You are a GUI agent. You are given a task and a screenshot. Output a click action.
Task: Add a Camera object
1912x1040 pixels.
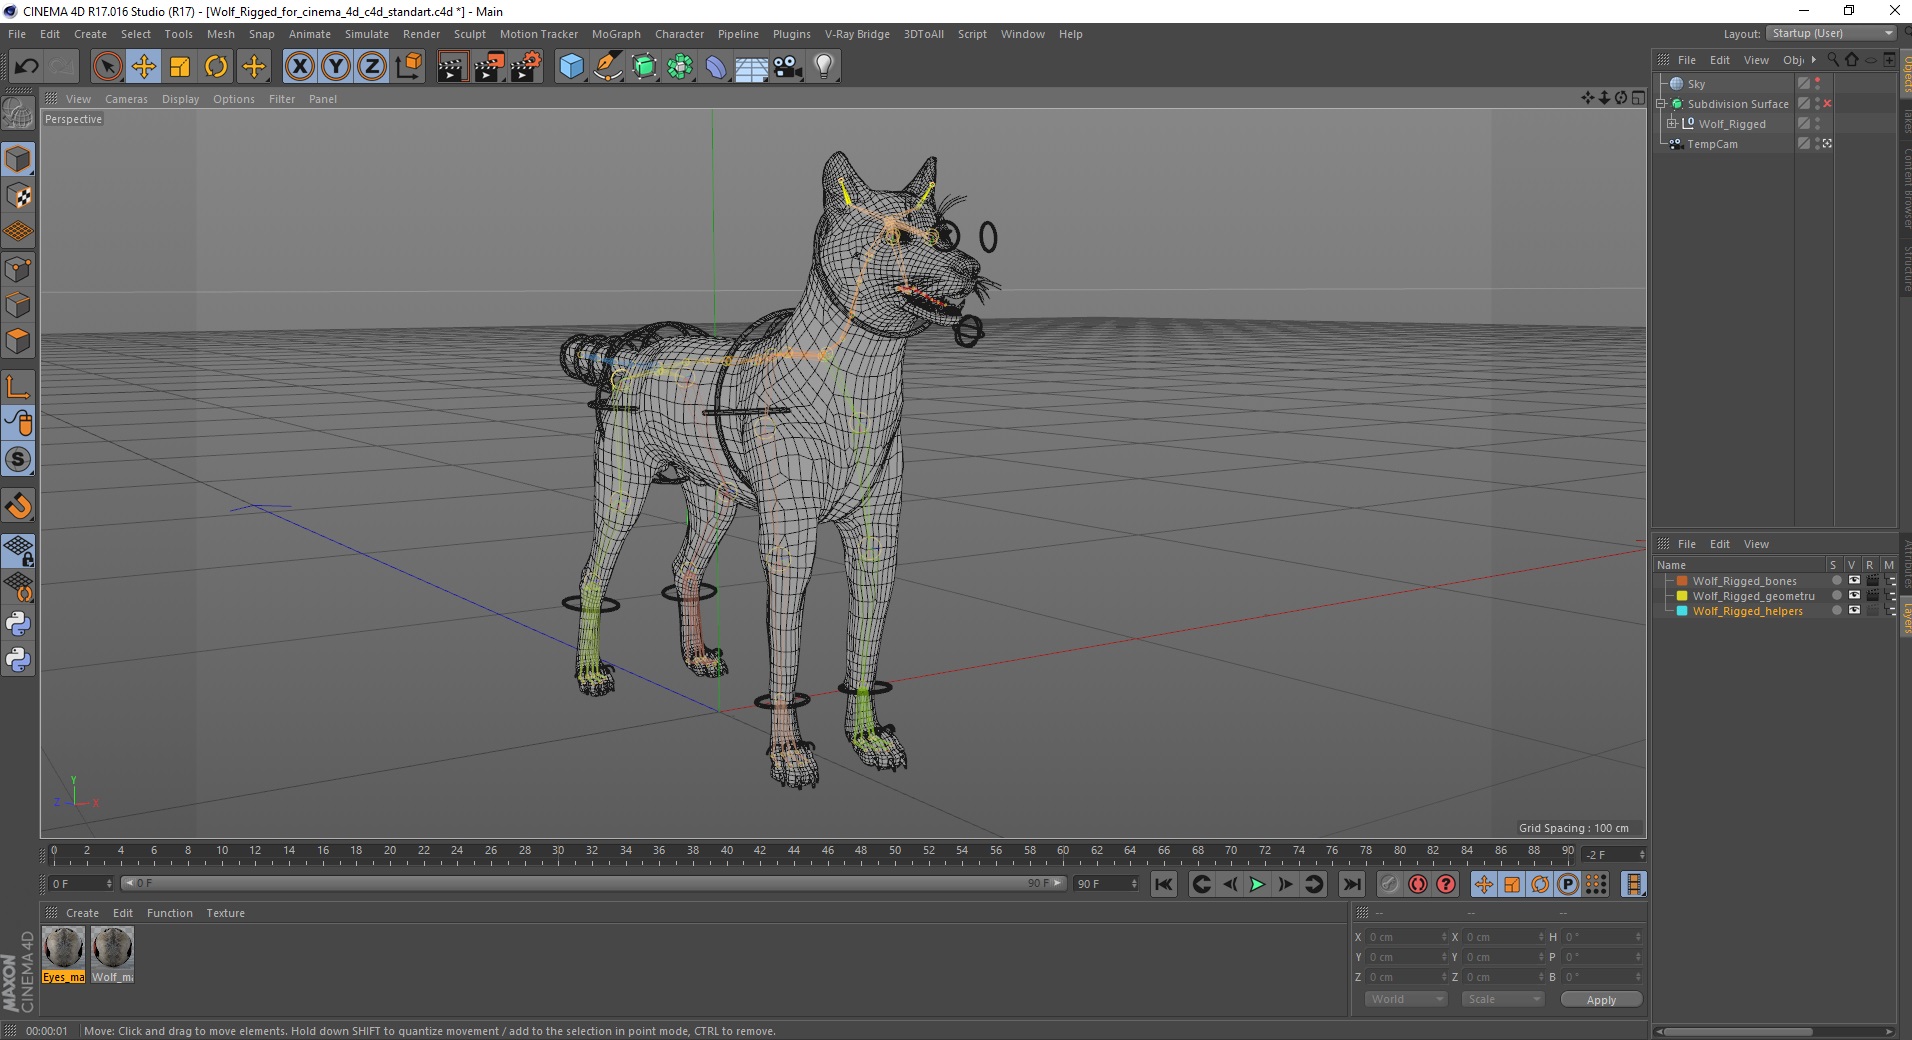[788, 67]
